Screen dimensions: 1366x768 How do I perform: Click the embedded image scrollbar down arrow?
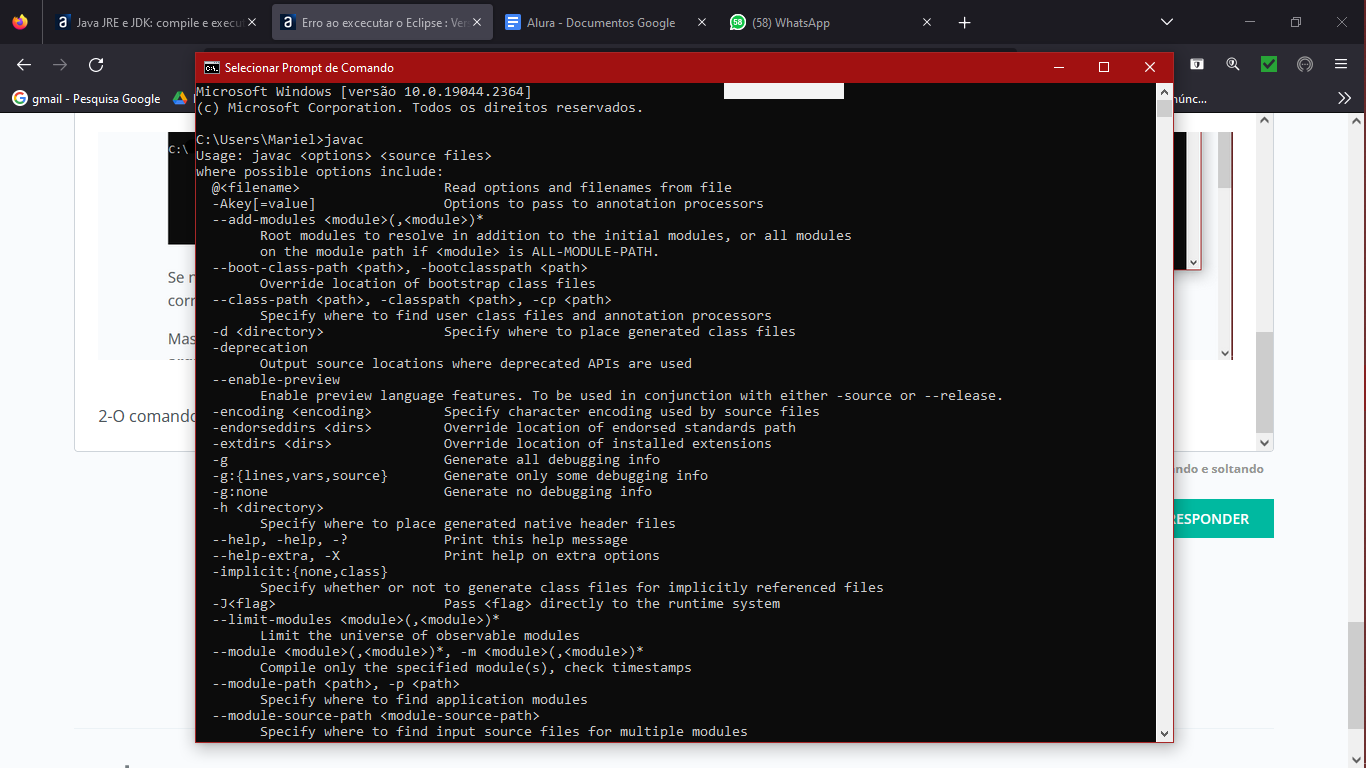[x=1225, y=353]
